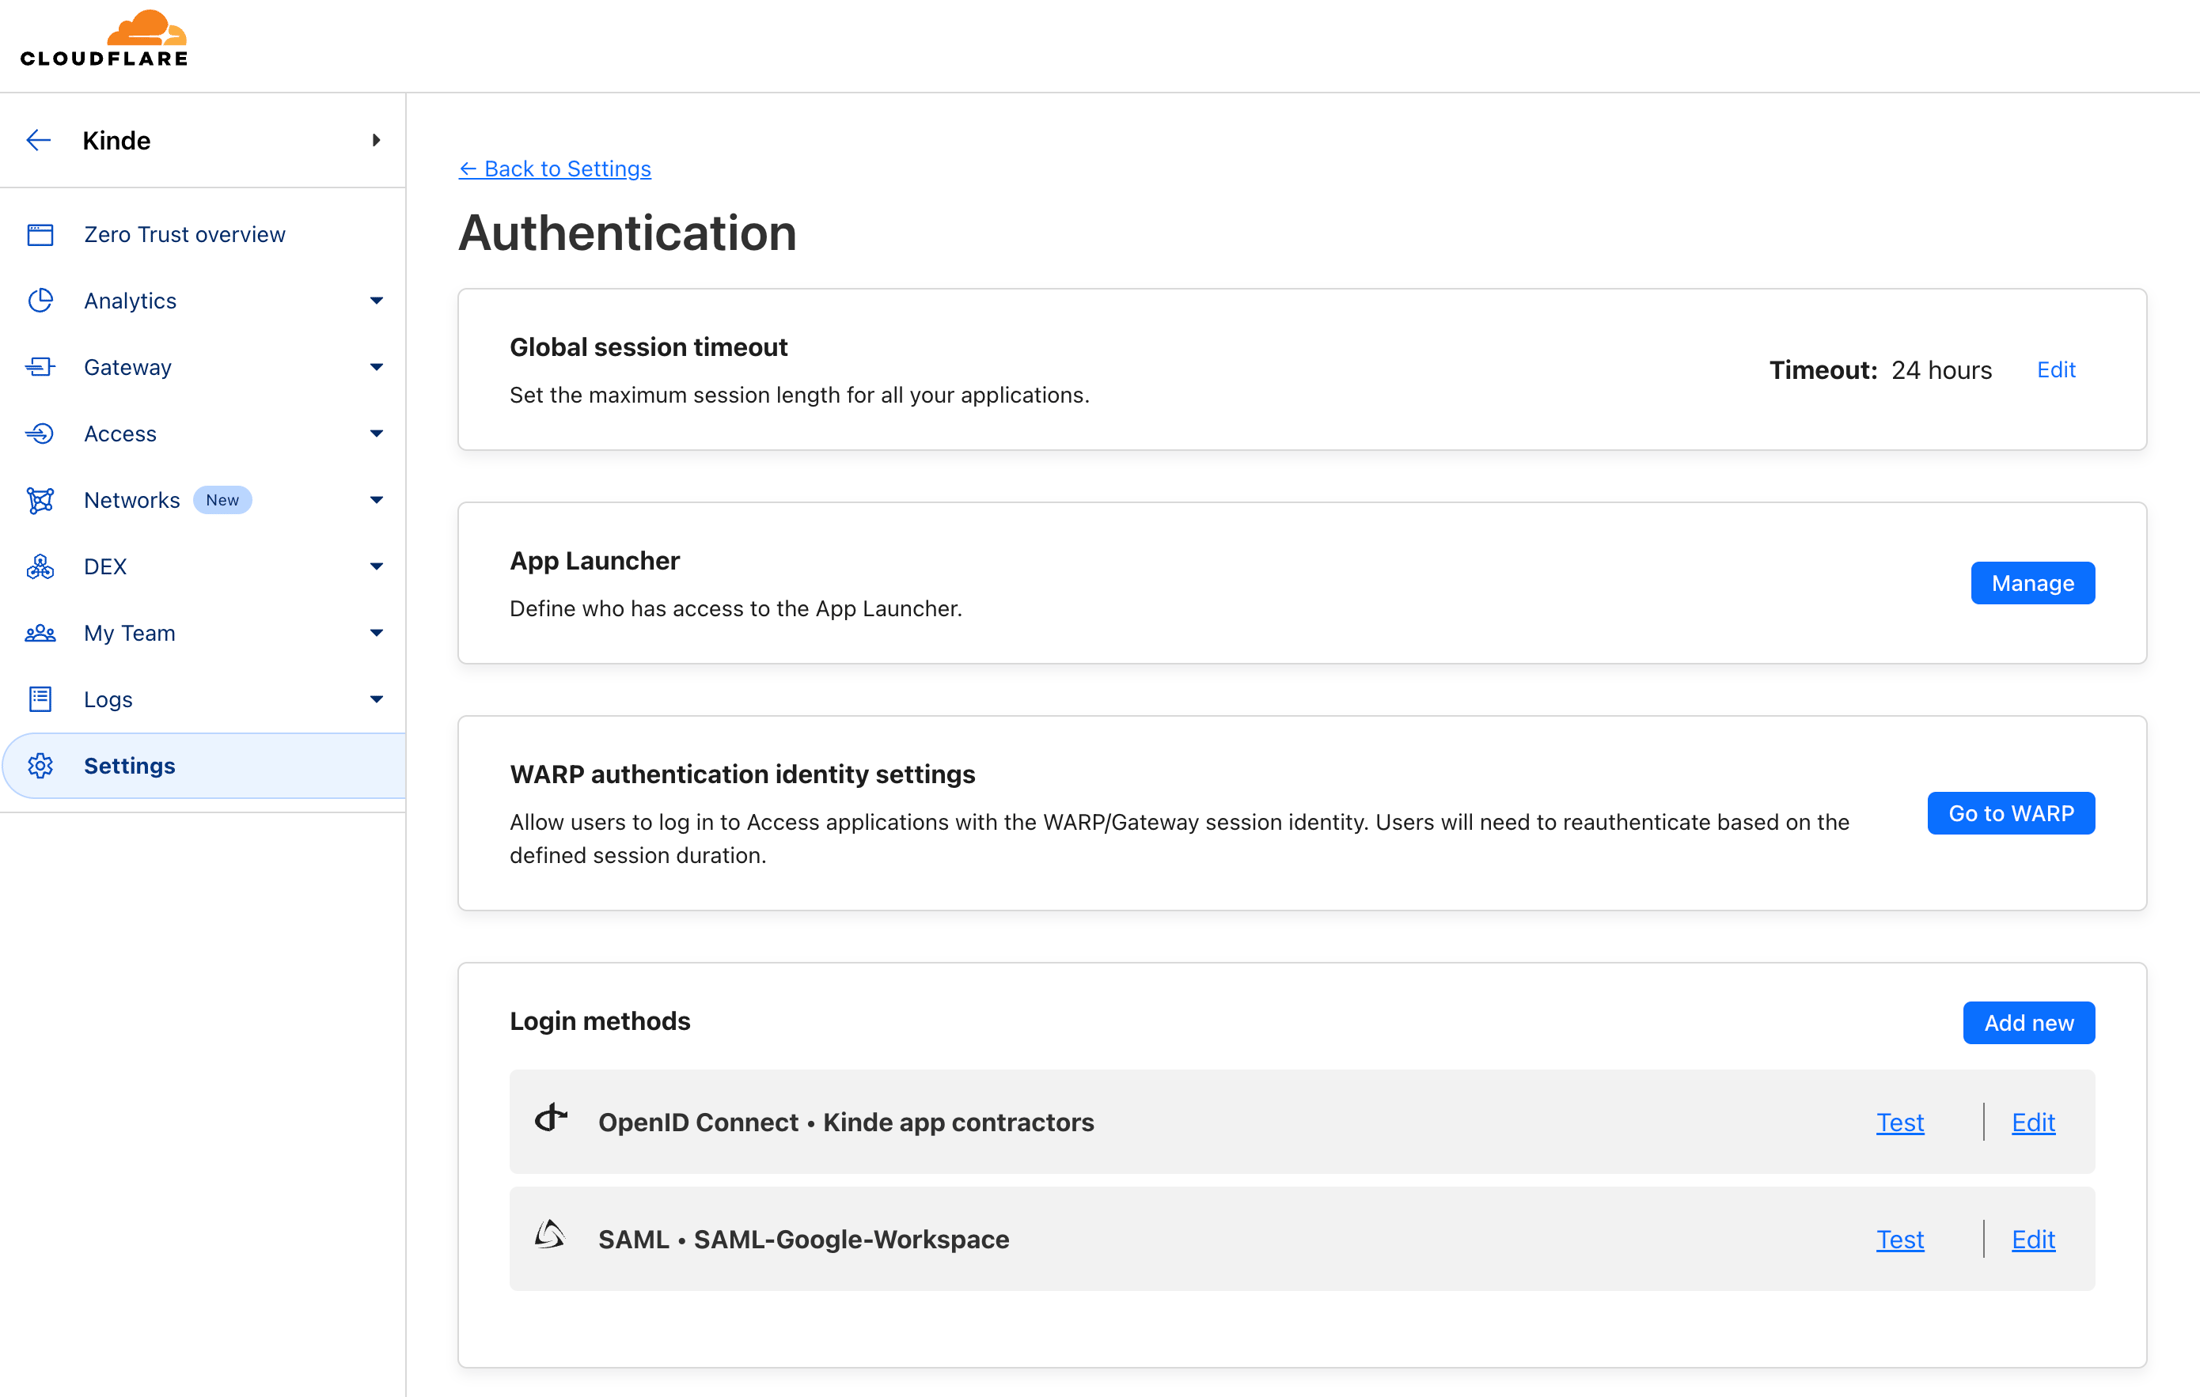This screenshot has width=2200, height=1397.
Task: Click the back arrow next to Kinde
Action: [x=38, y=140]
